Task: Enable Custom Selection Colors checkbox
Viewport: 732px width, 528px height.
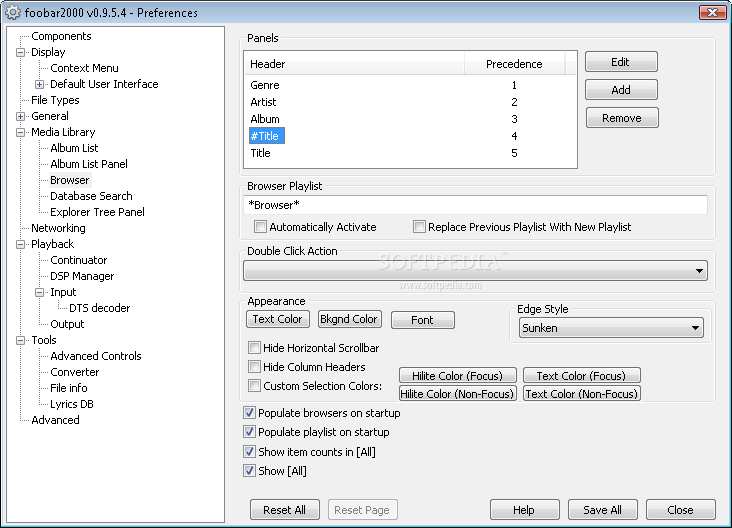Action: pos(254,386)
